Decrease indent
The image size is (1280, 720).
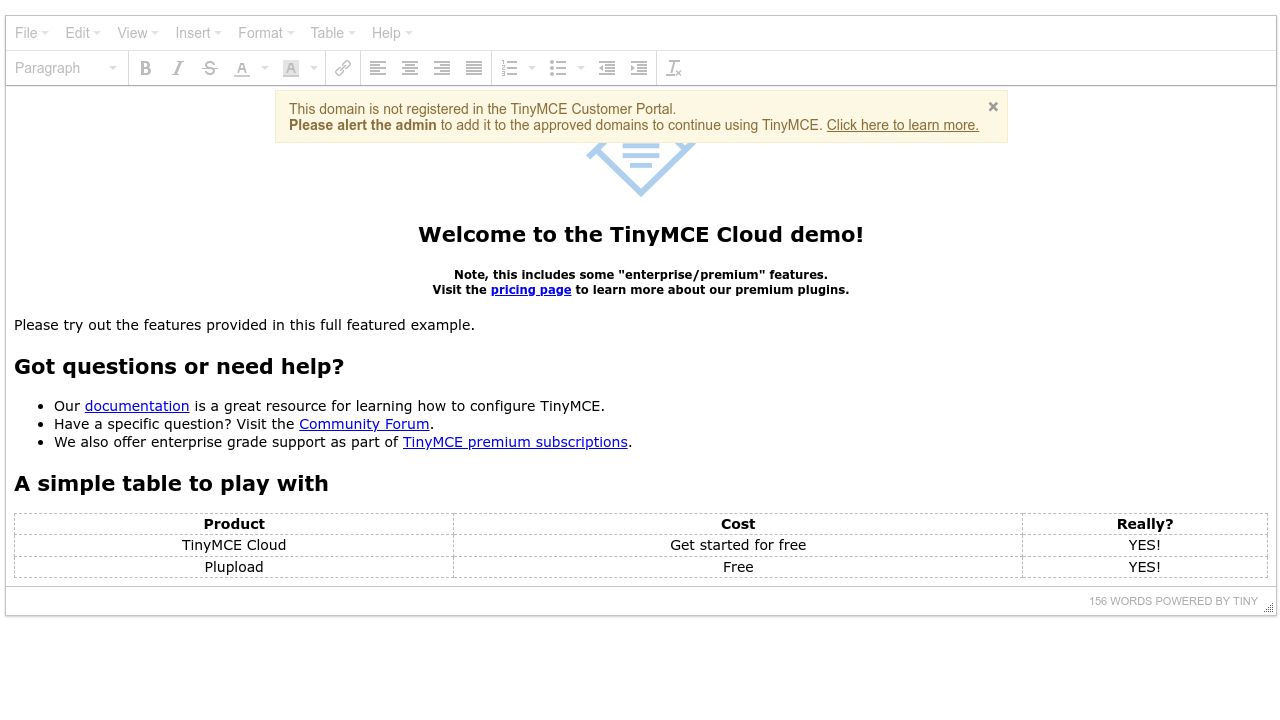click(x=607, y=68)
